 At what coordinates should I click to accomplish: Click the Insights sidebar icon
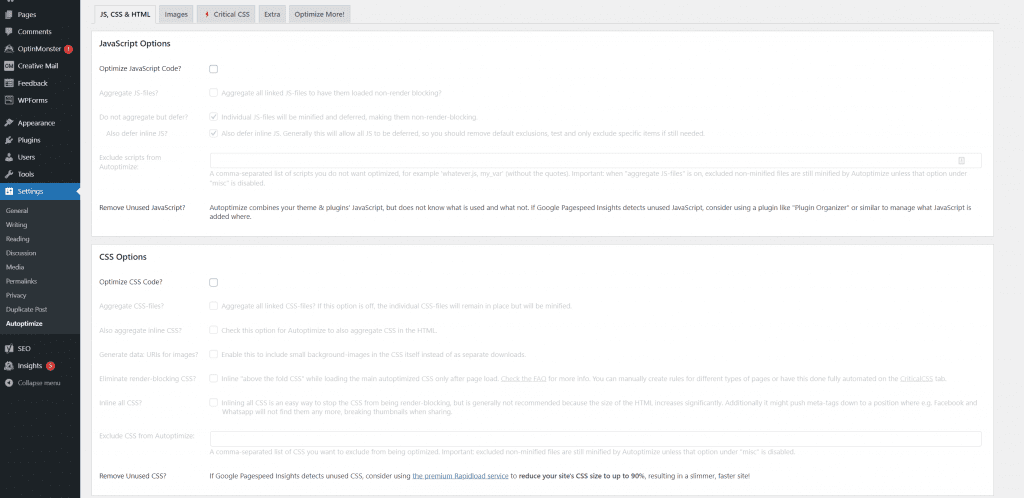[x=8, y=366]
